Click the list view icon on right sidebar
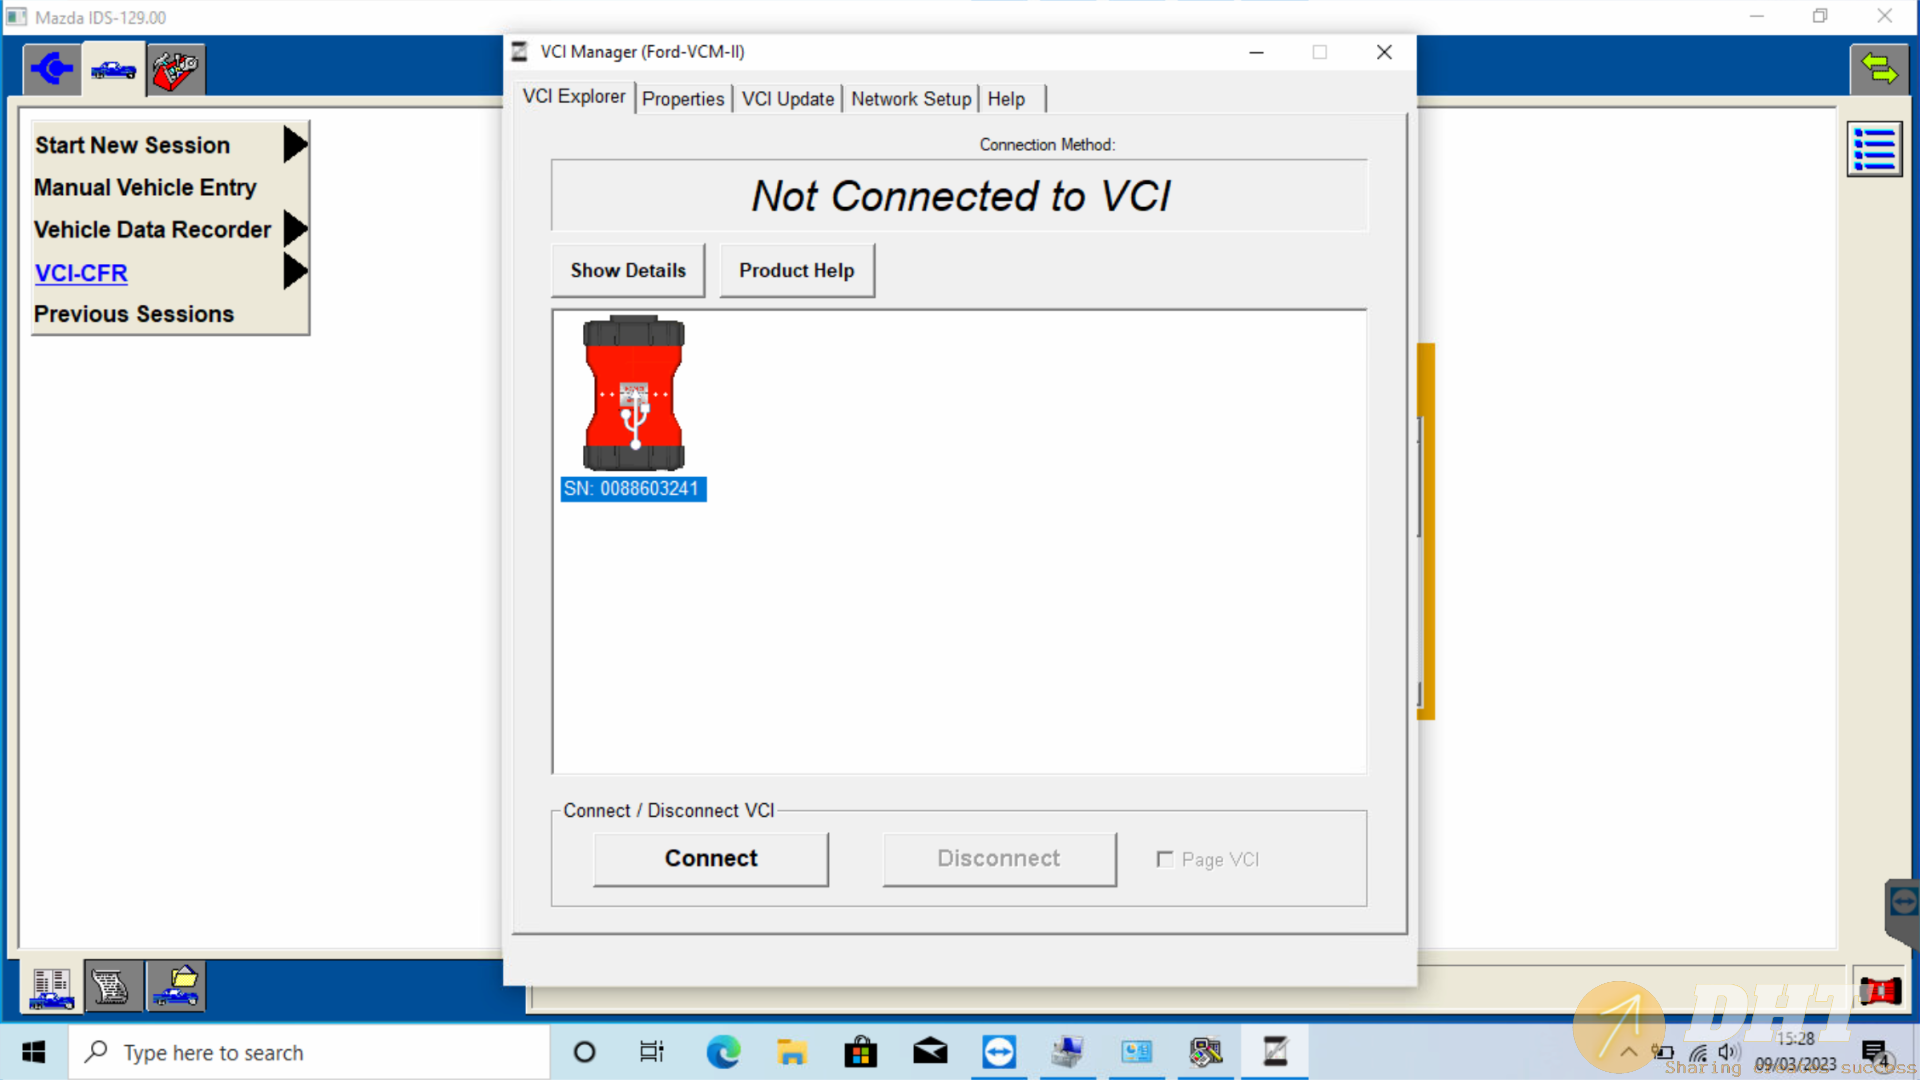Screen dimensions: 1920x1080 (x=1875, y=149)
